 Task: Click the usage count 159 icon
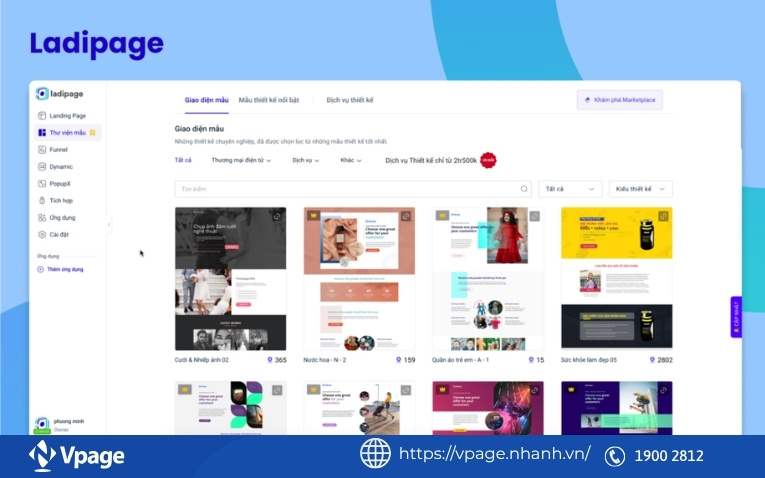[399, 360]
